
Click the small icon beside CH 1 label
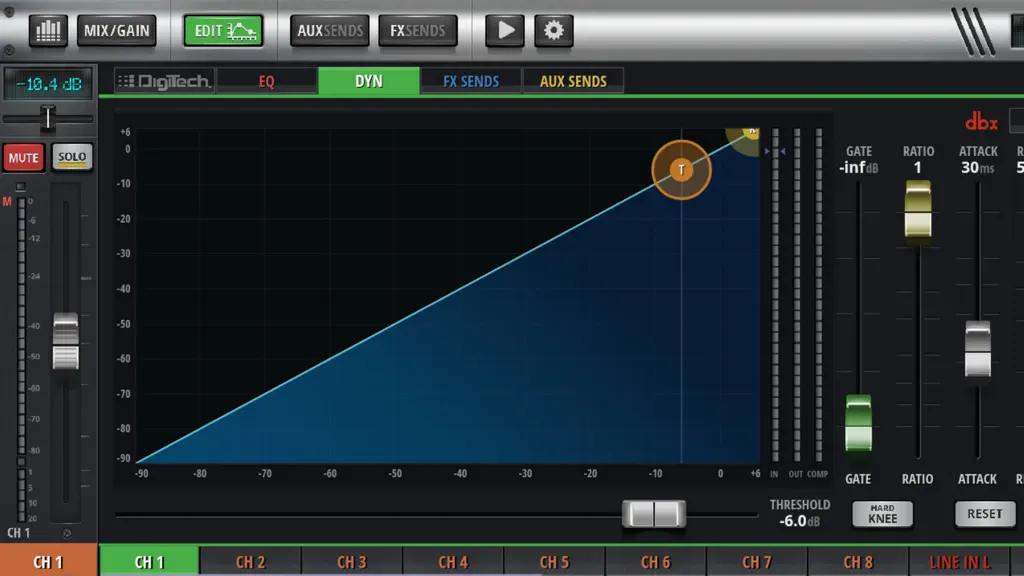point(67,533)
